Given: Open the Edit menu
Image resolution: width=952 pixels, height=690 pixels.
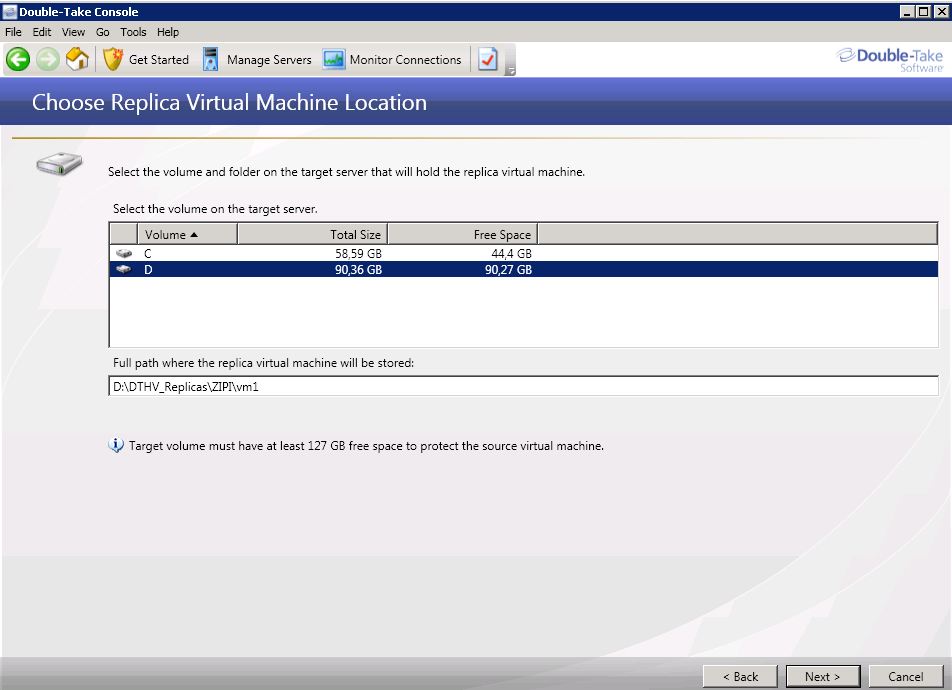Looking at the screenshot, I should coord(42,32).
